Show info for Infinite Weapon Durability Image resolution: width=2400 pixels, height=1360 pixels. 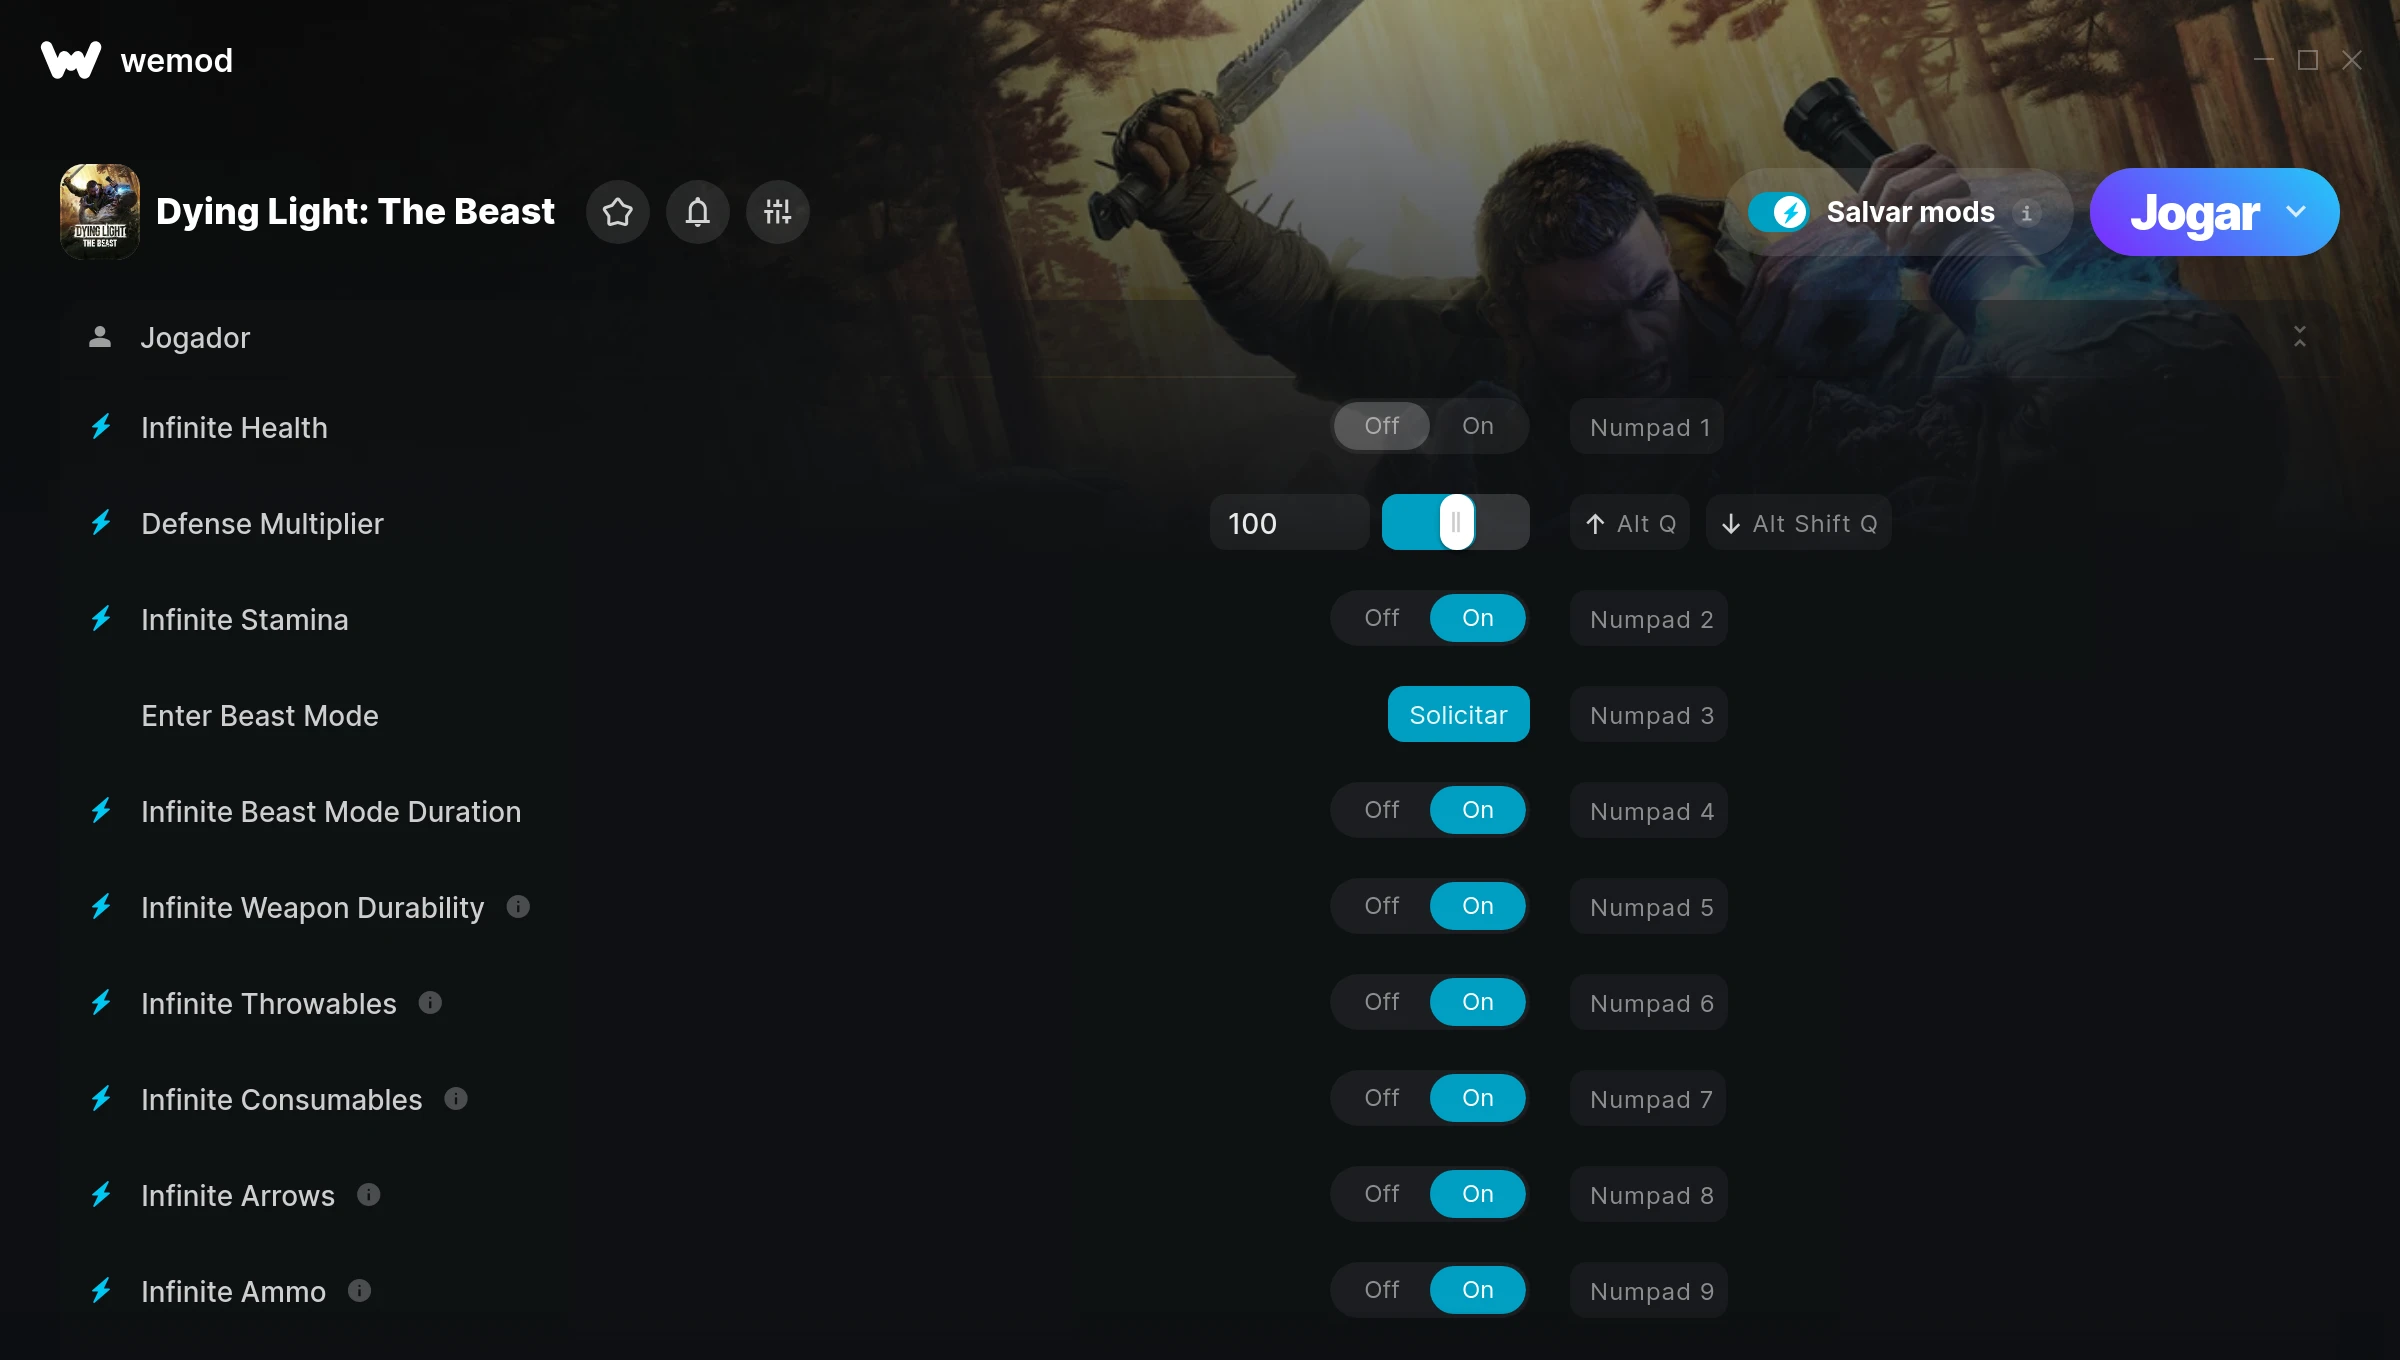click(518, 907)
